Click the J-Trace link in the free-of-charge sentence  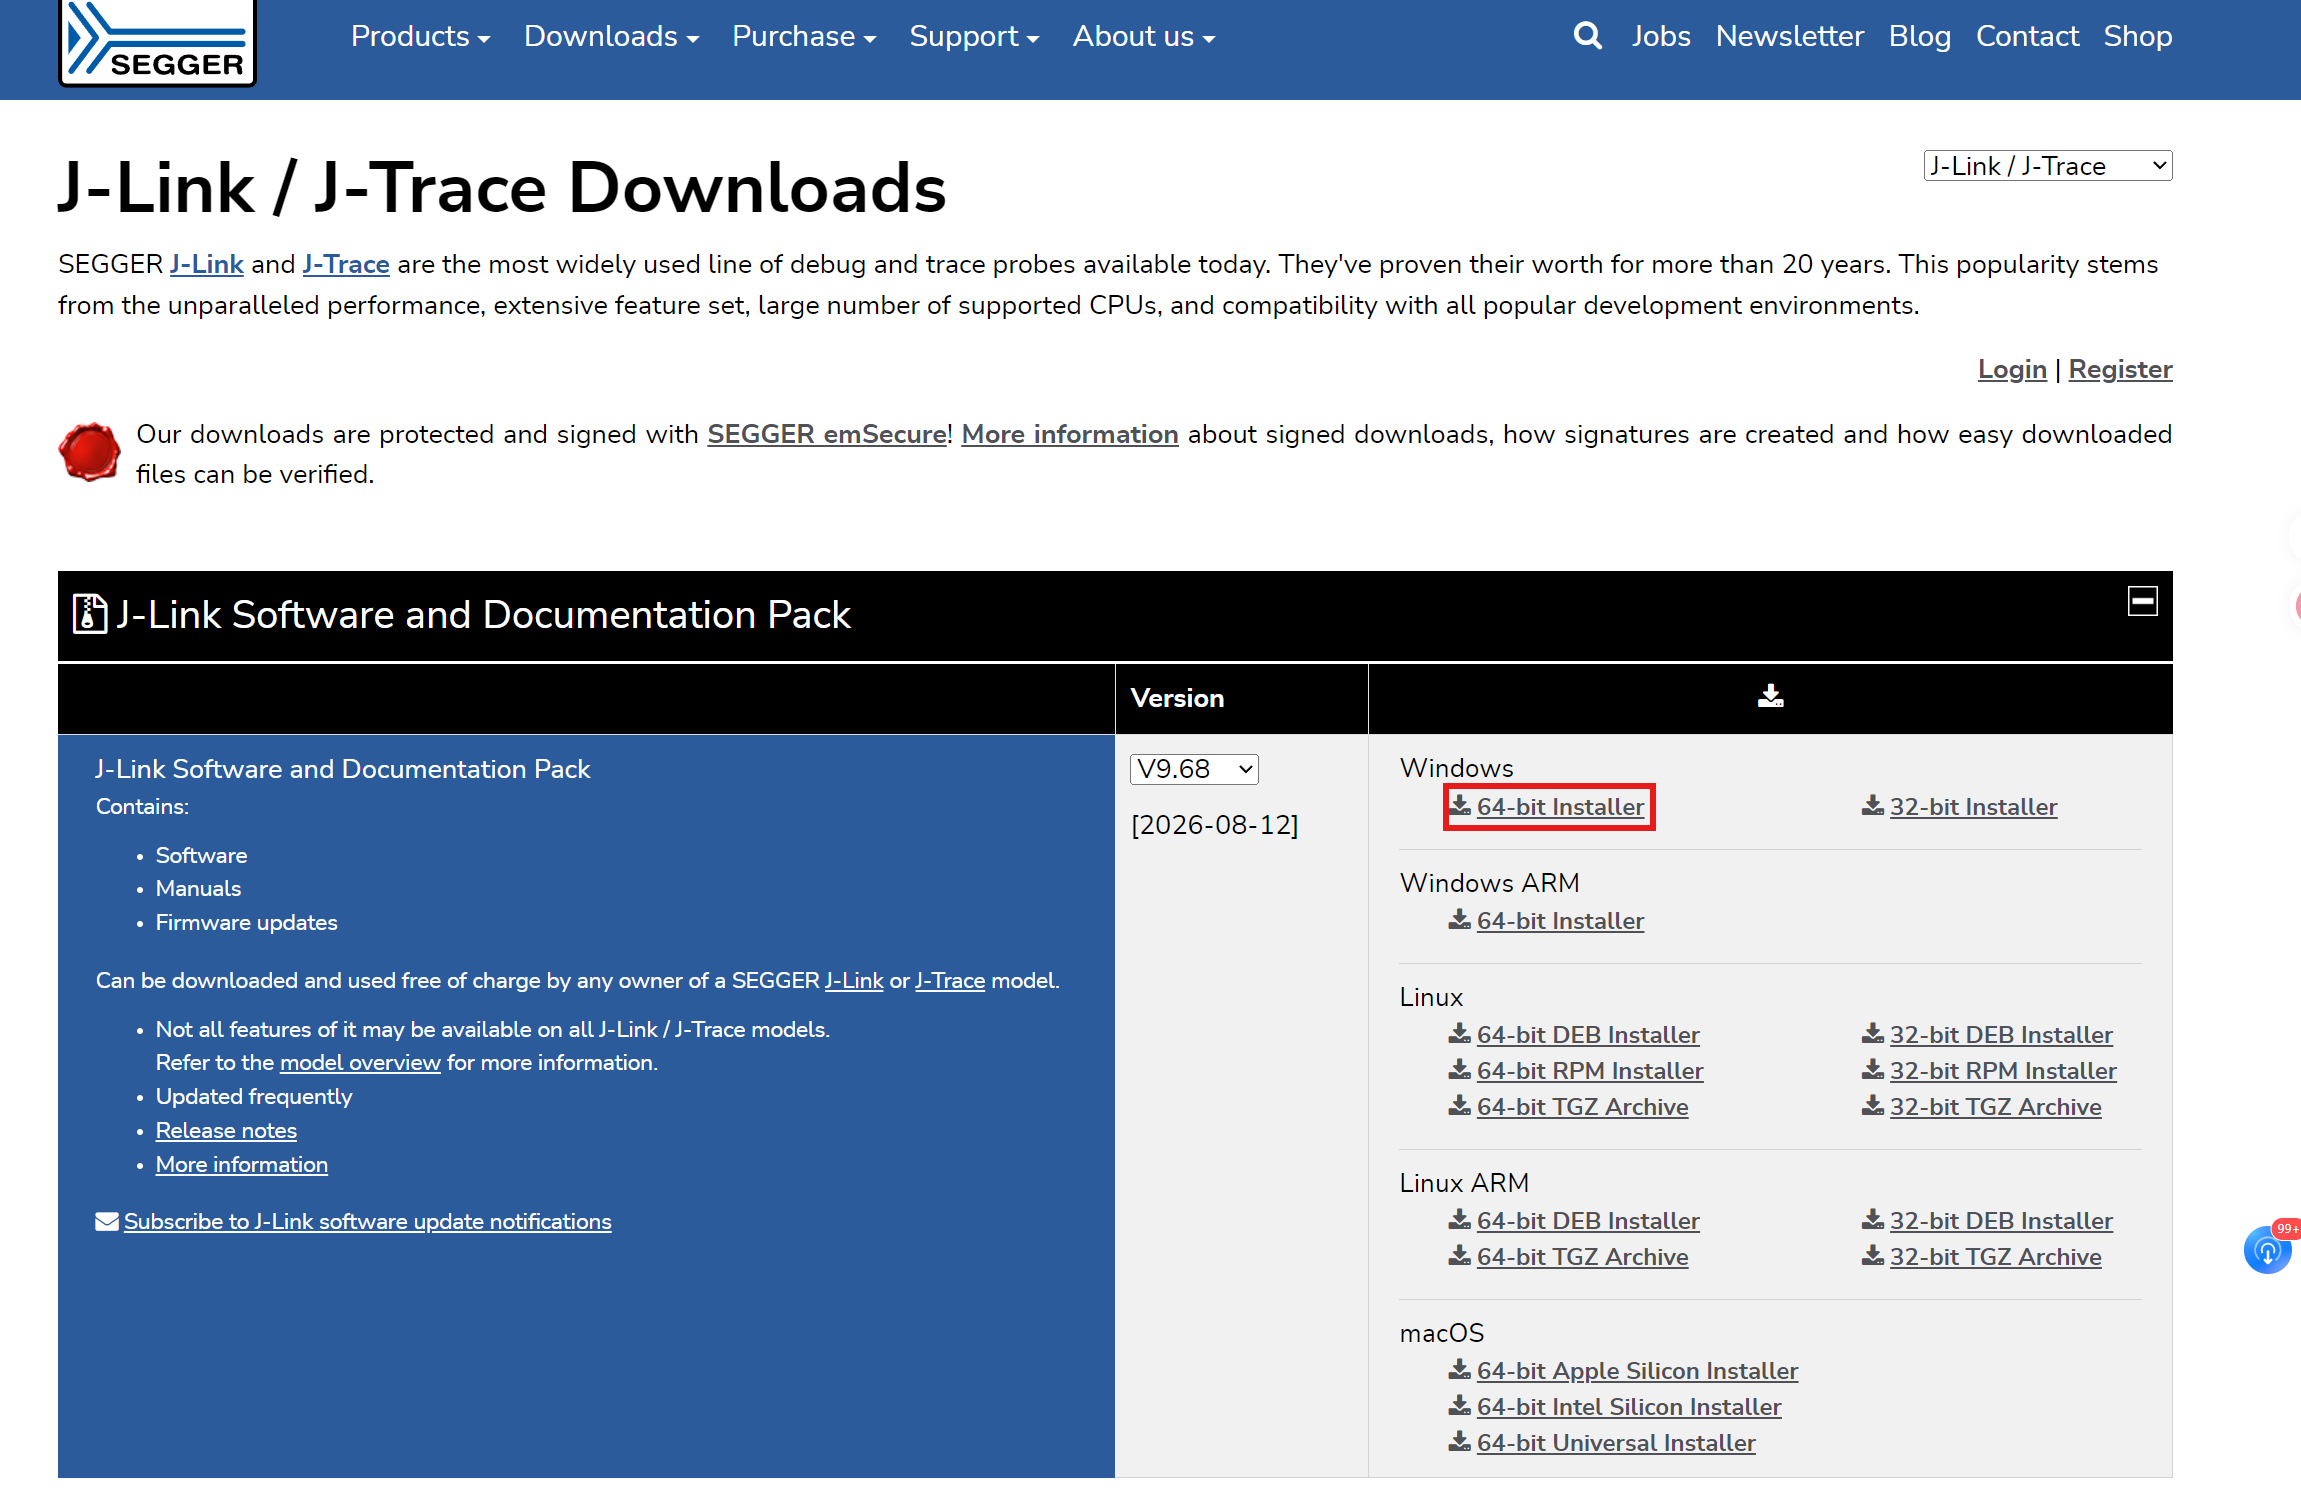(x=950, y=980)
